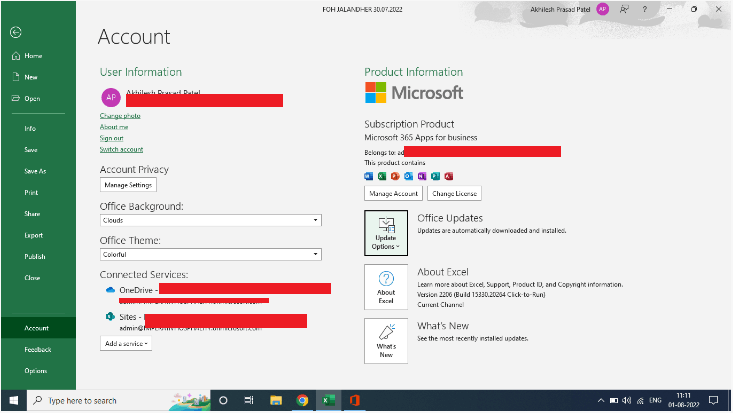The width and height of the screenshot is (733, 413).
Task: Click Manage Settings under Account Privacy
Action: pyautogui.click(x=128, y=185)
